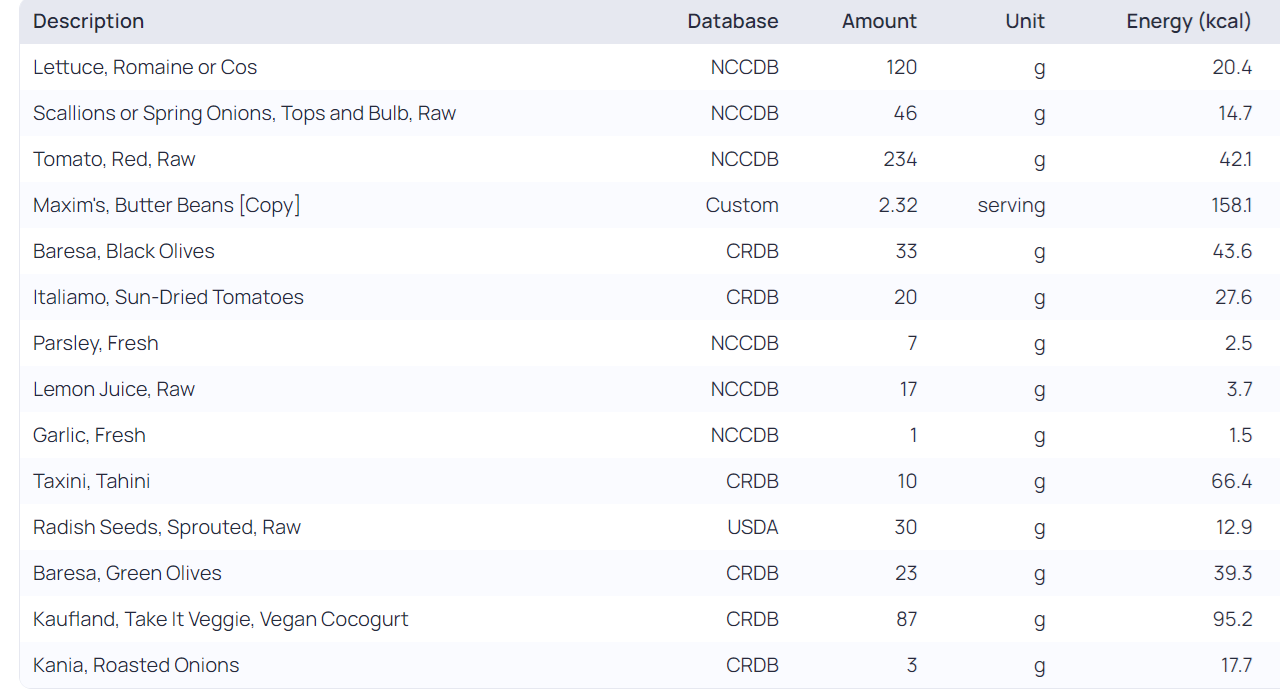
Task: Click the Kania, Roasted Onions row
Action: 136,665
